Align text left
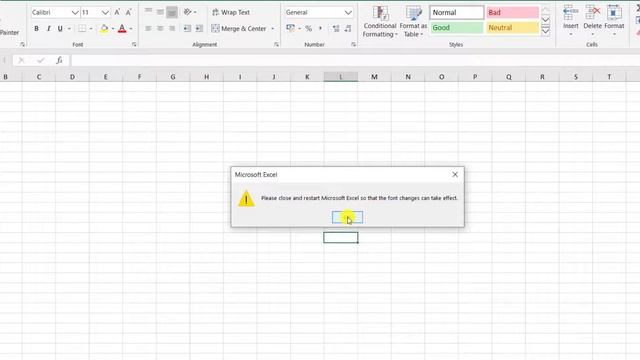This screenshot has width=640, height=360. coord(148,29)
